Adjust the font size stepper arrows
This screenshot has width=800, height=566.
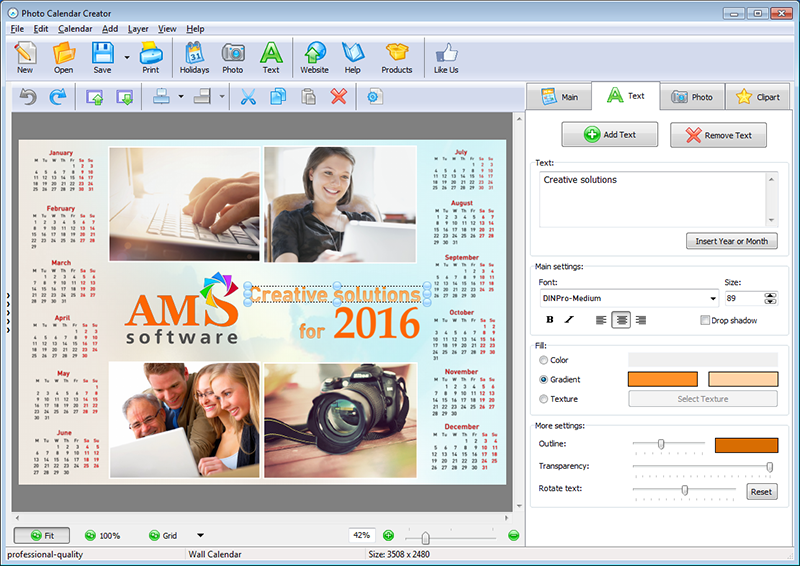(x=770, y=298)
